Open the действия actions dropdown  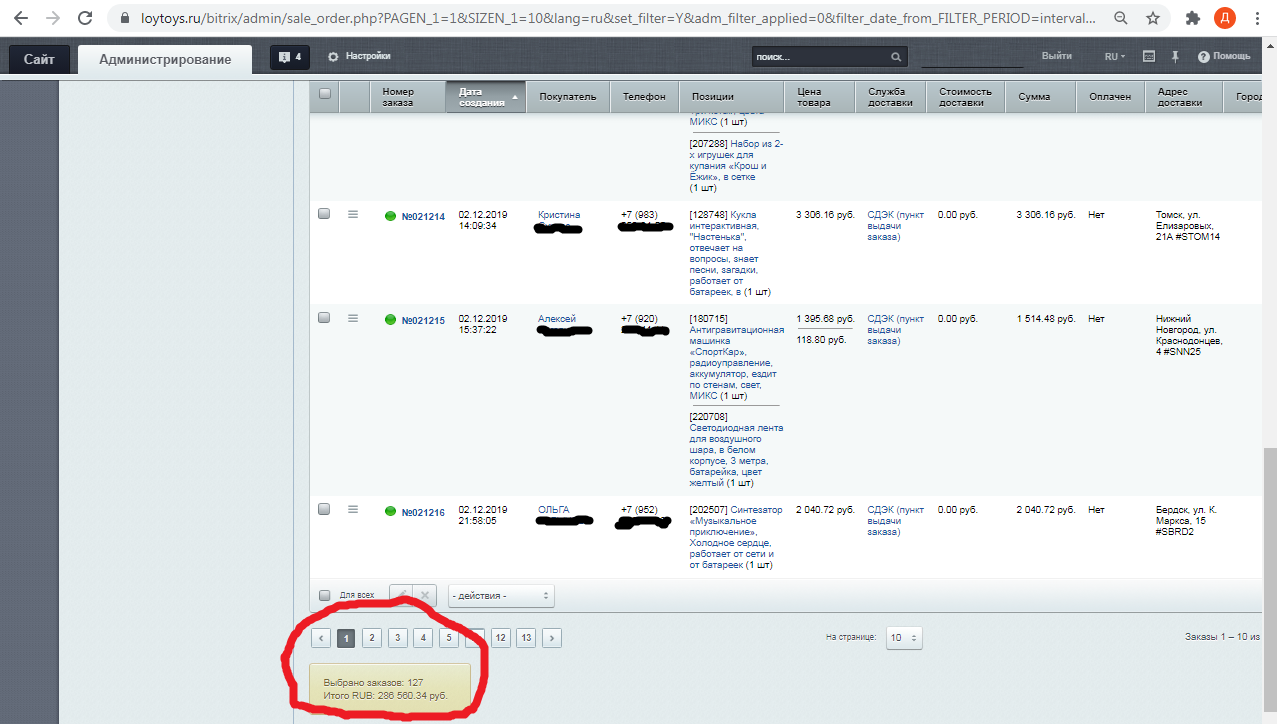tap(501, 595)
